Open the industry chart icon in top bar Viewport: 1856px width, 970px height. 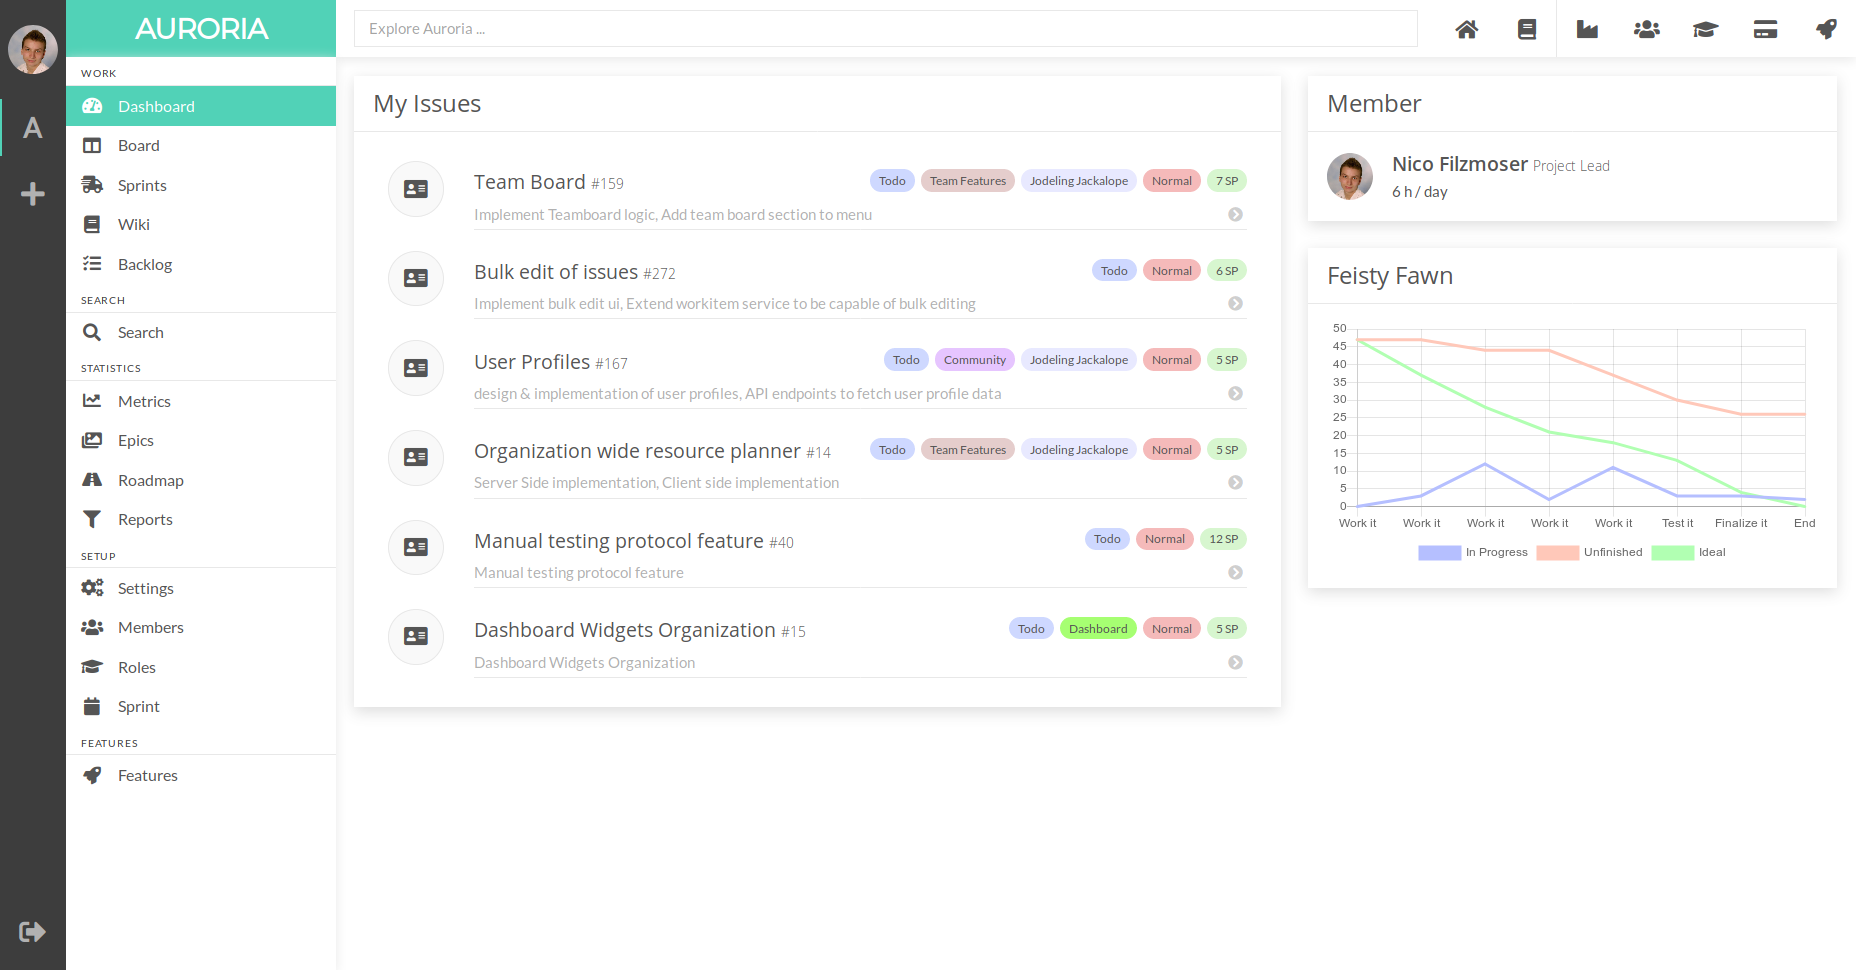pyautogui.click(x=1587, y=29)
